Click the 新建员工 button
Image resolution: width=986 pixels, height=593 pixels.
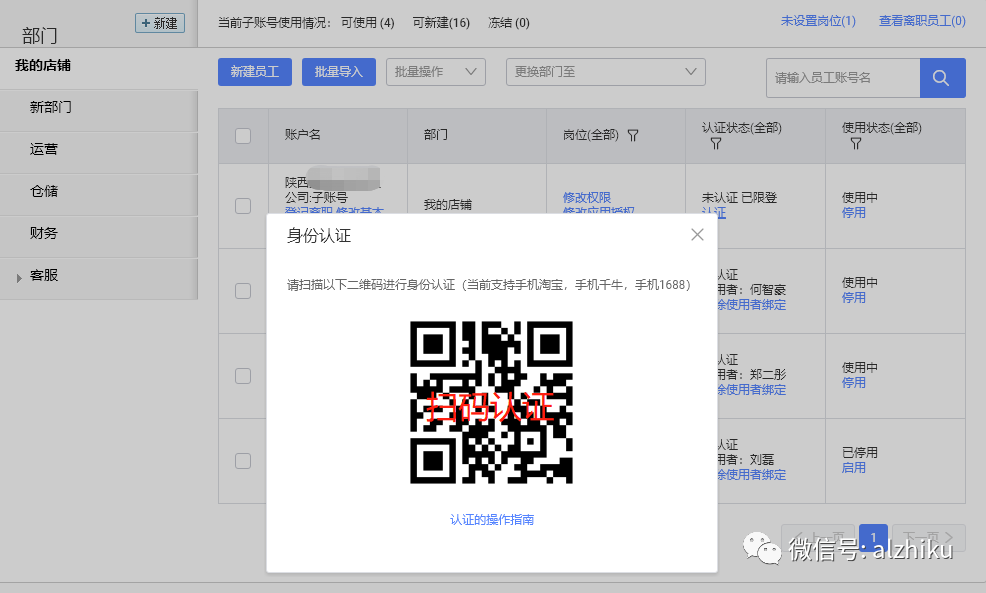pos(255,72)
